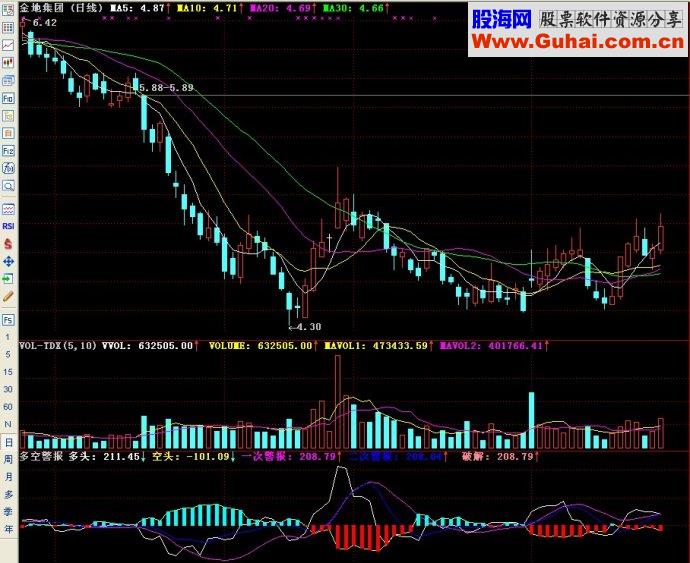Click the 多空警报 indicator name

[x=41, y=456]
